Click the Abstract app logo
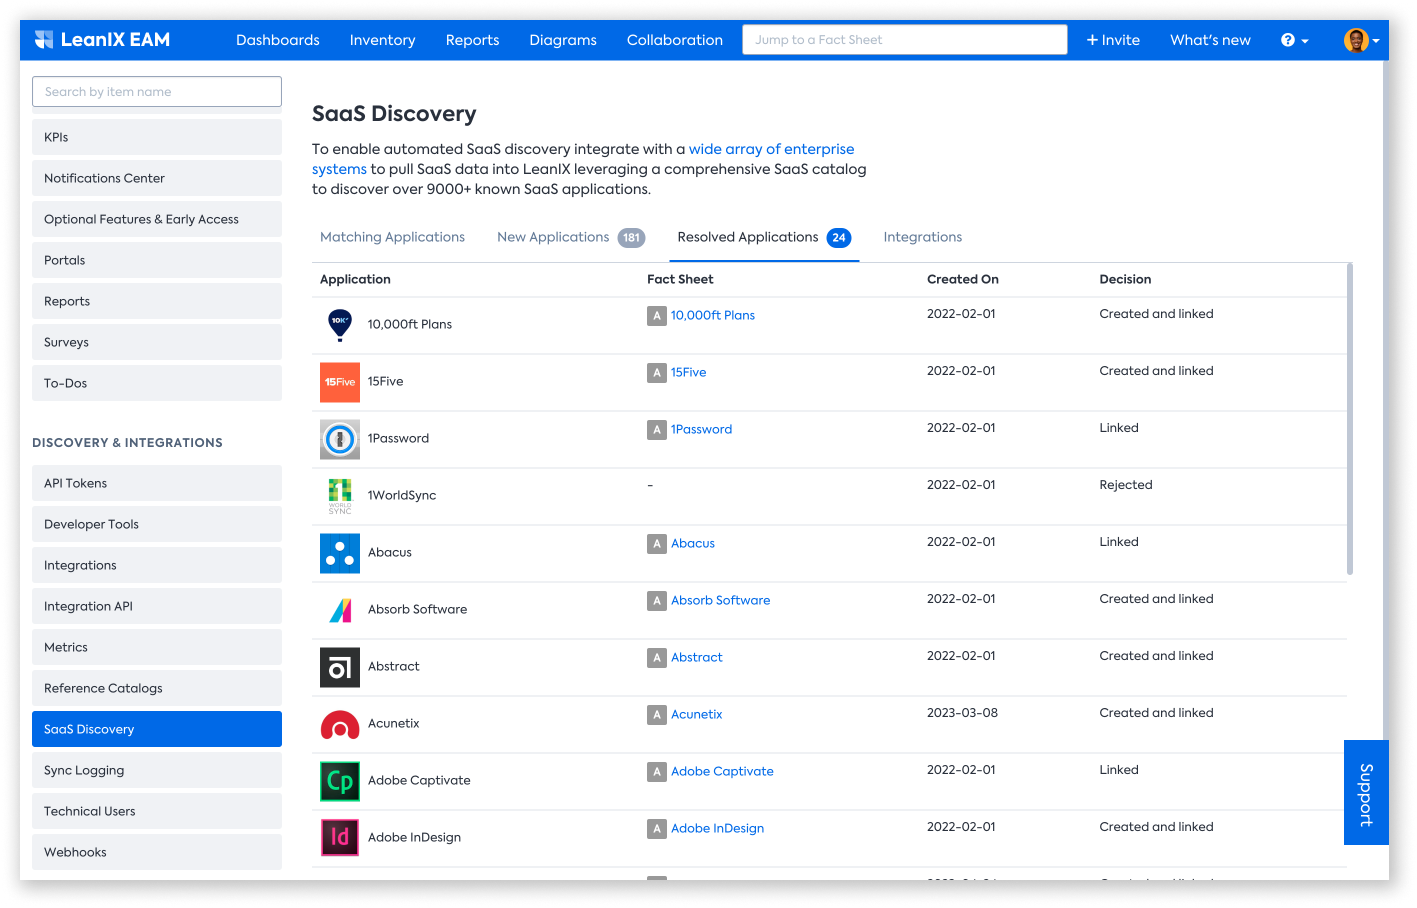This screenshot has width=1417, height=908. (x=340, y=667)
